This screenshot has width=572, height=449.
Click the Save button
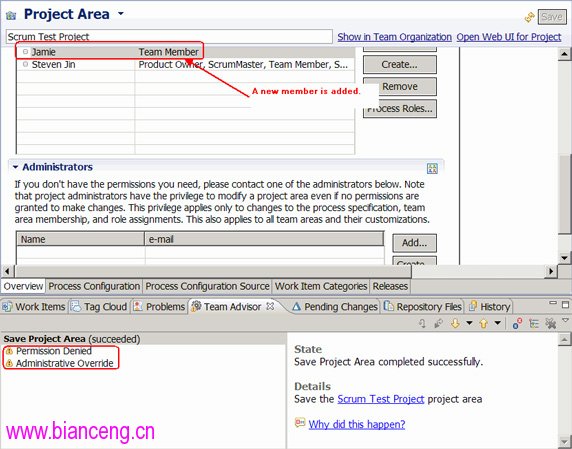pos(552,17)
